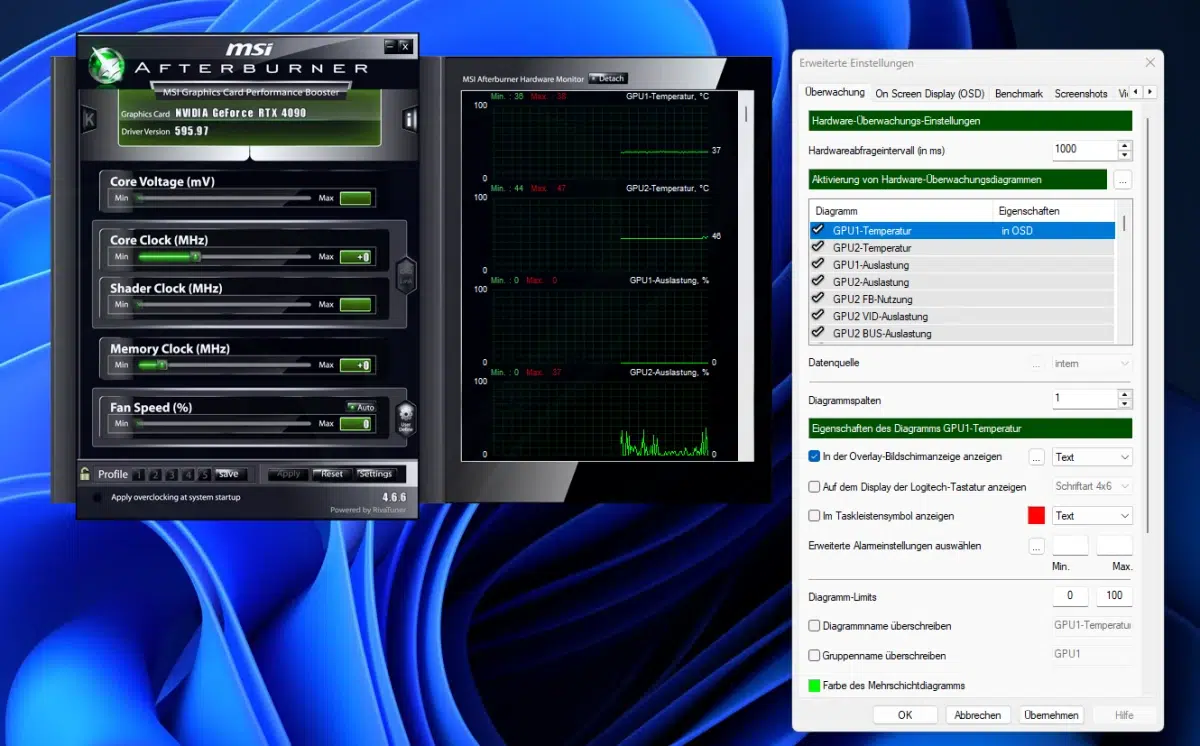
Task: Open the On Screen Display (OSD) tab
Action: [930, 93]
